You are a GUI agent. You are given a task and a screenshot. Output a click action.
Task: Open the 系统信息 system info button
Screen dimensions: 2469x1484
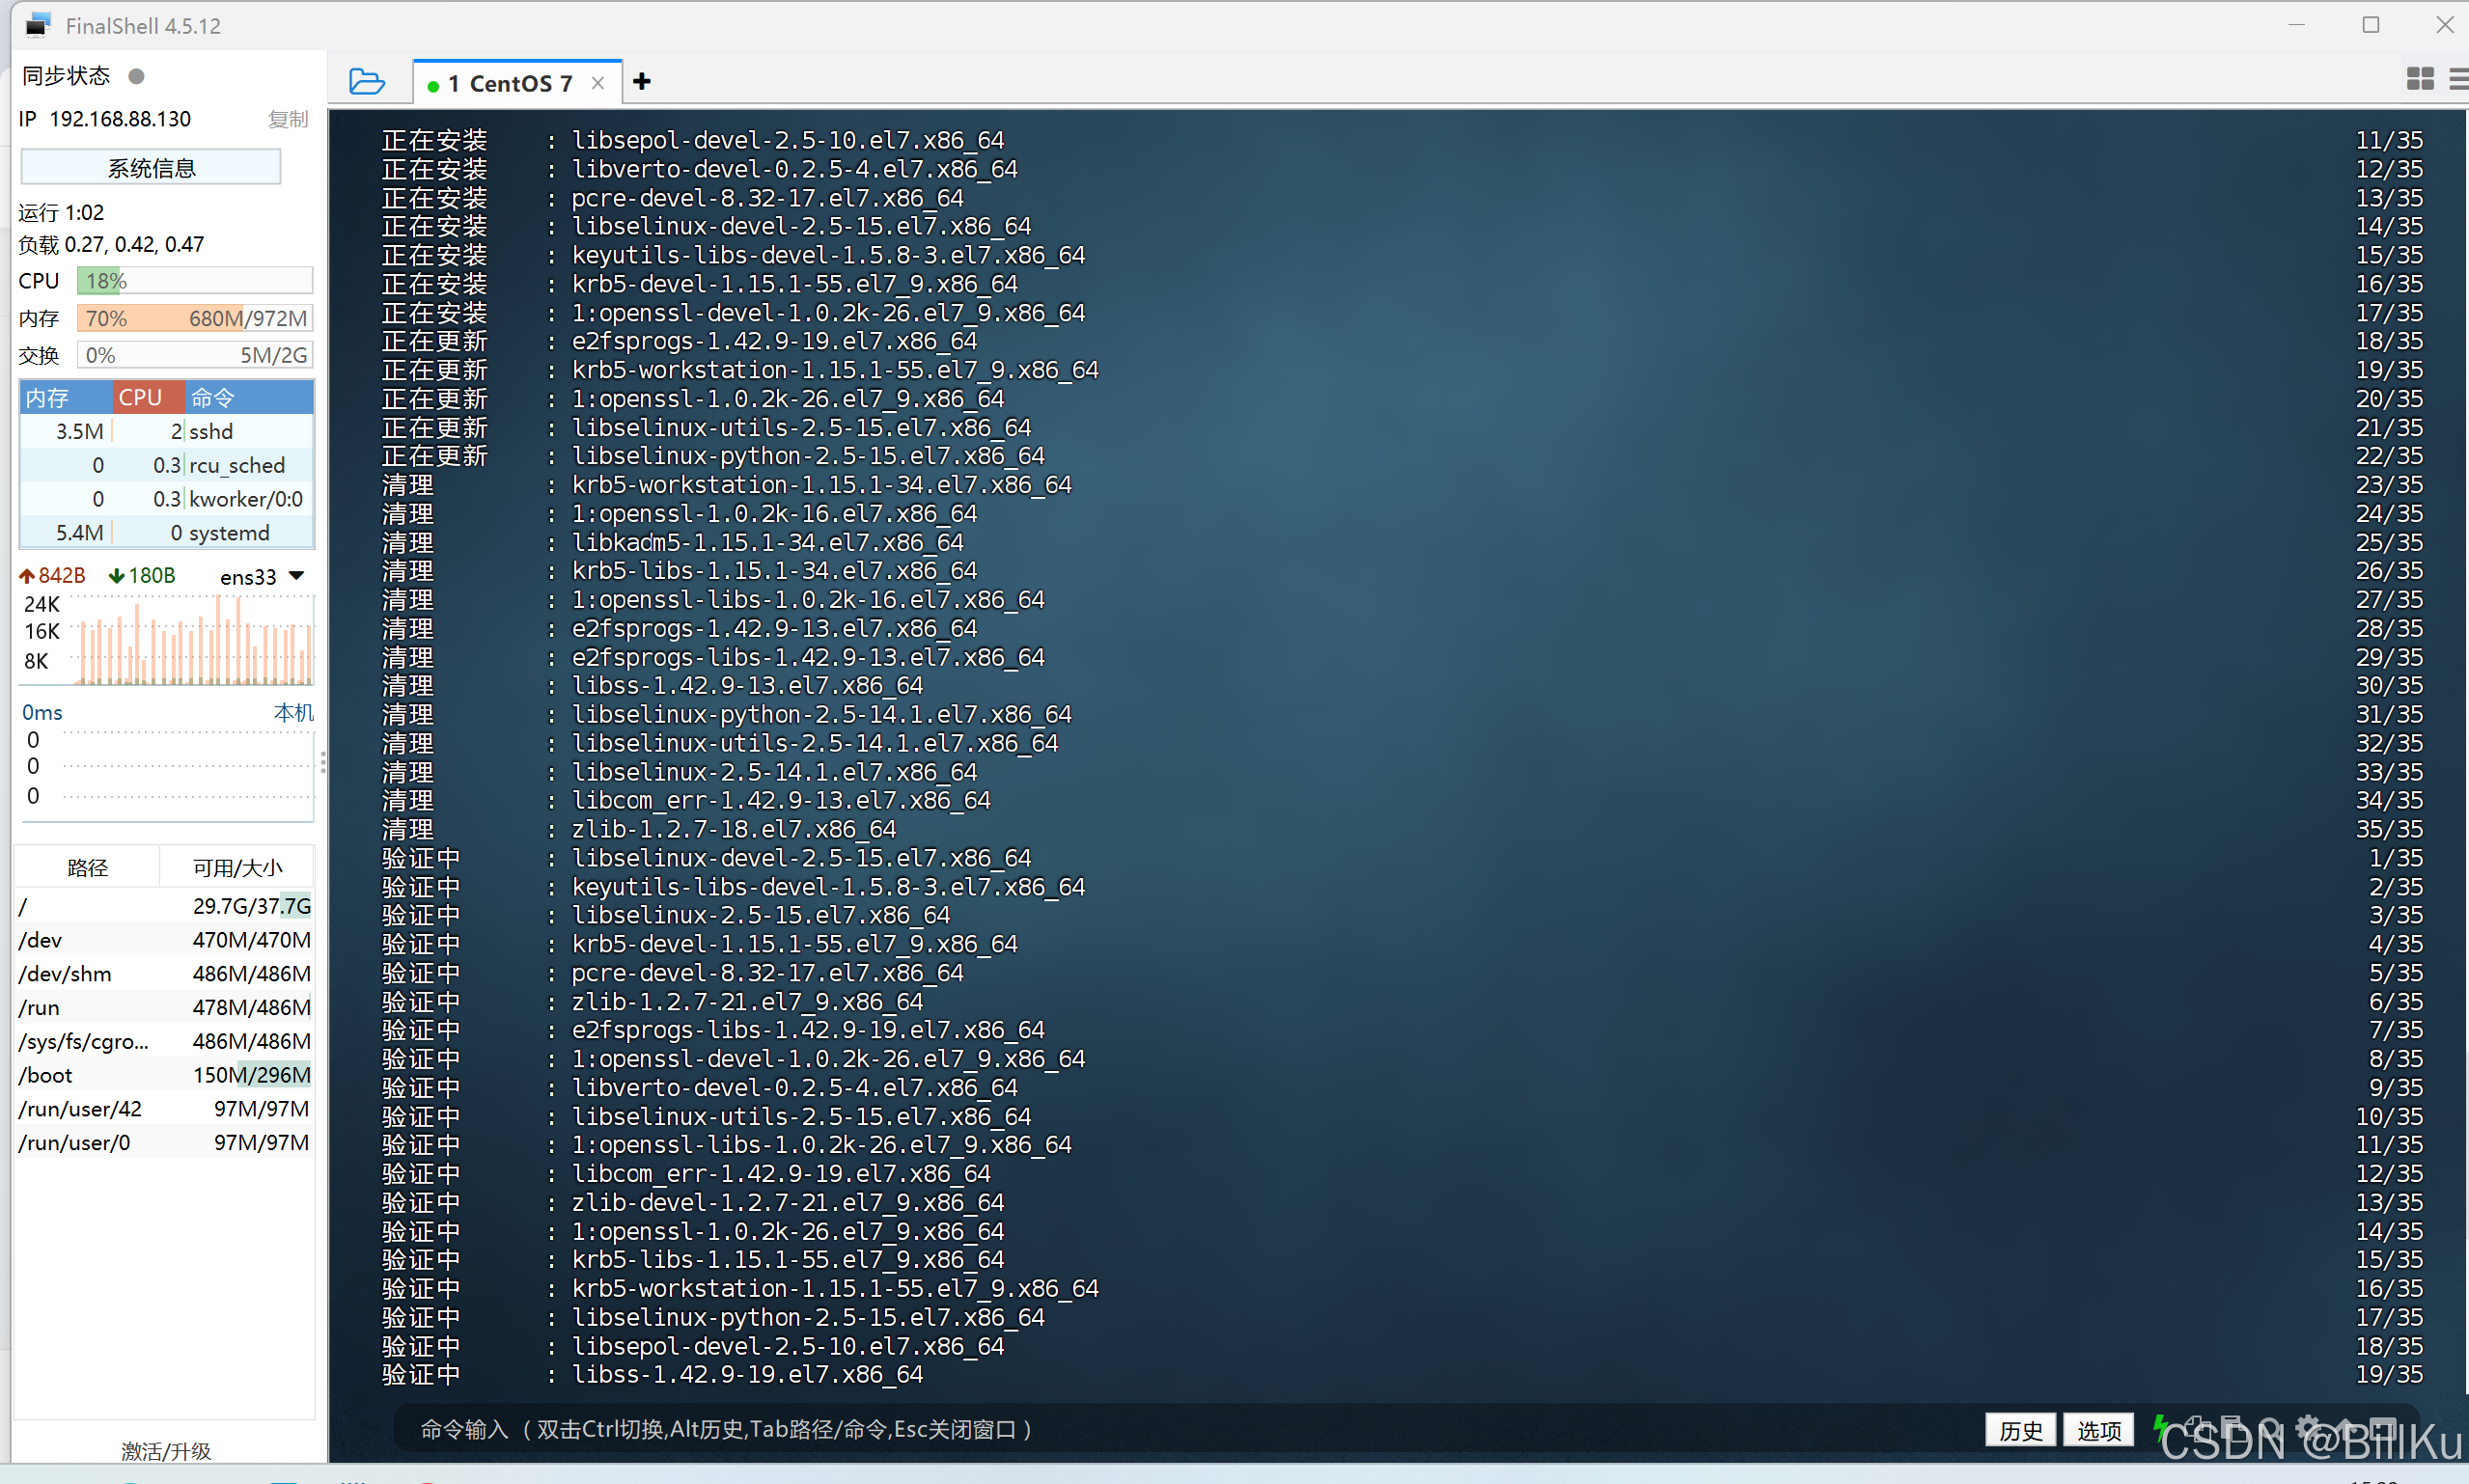151,167
